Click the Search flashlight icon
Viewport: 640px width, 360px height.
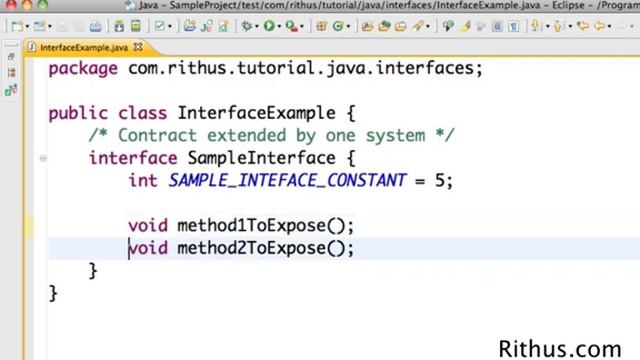tap(418, 27)
